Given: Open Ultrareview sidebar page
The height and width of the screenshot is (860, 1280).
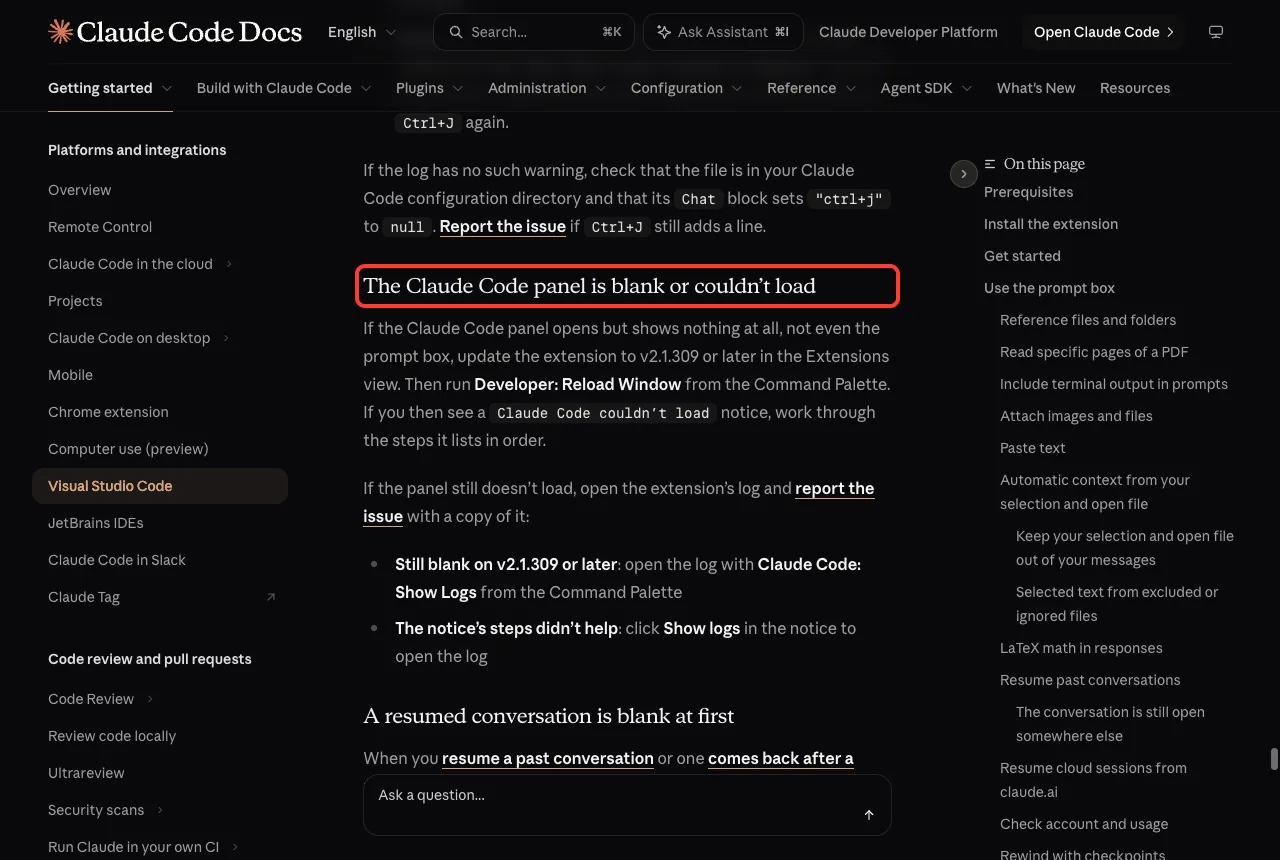Looking at the screenshot, I should [x=86, y=773].
